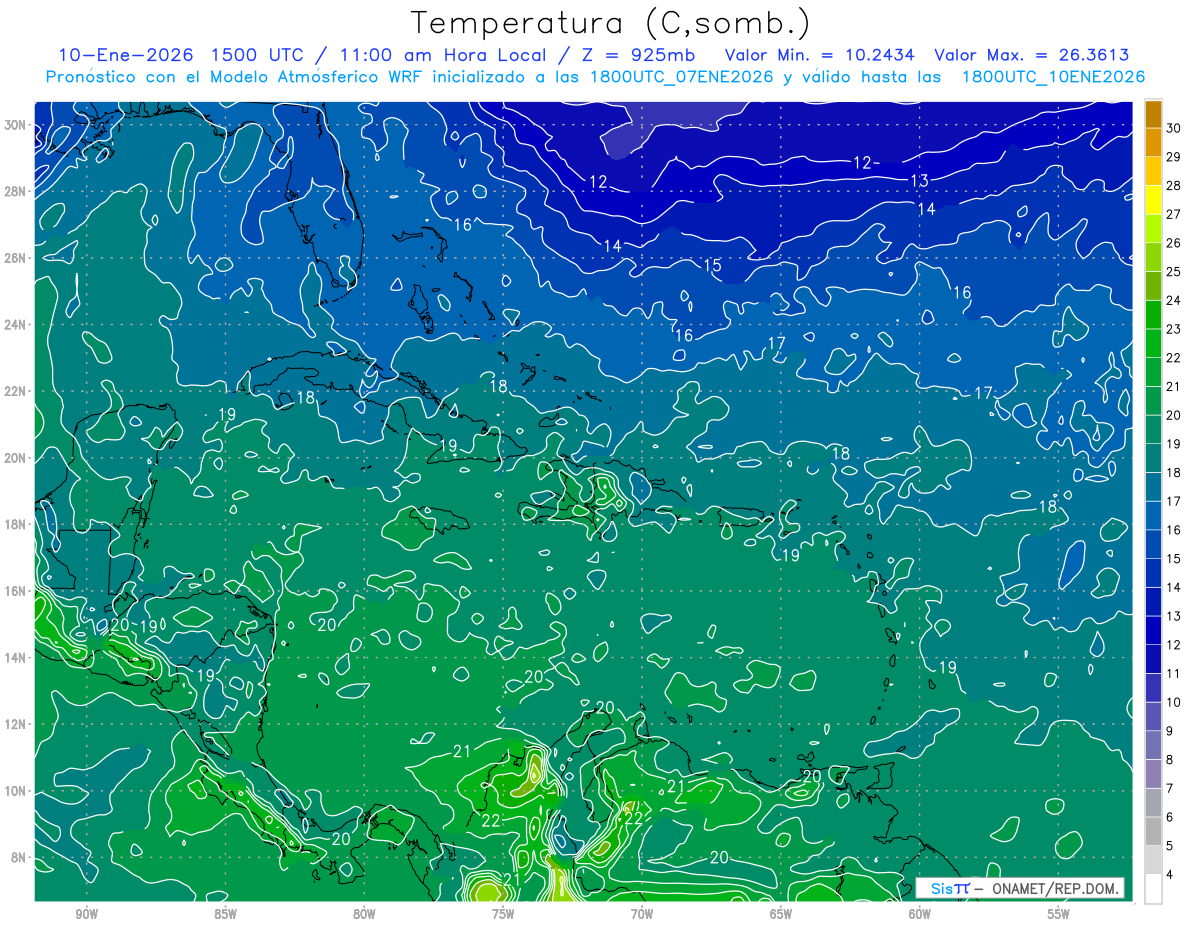Click the 24N latitude axis label
This screenshot has height=927, width=1200.
point(15,325)
